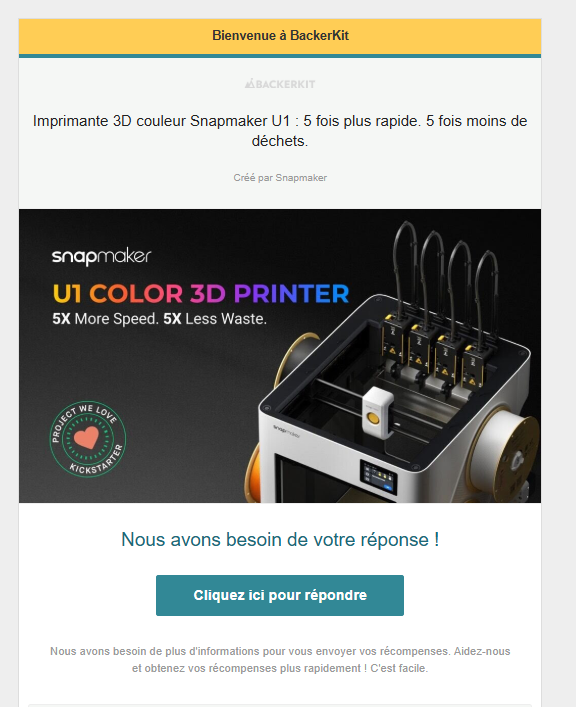576x707 pixels.
Task: Click the paragraph about sending your rewards
Action: tap(280, 660)
